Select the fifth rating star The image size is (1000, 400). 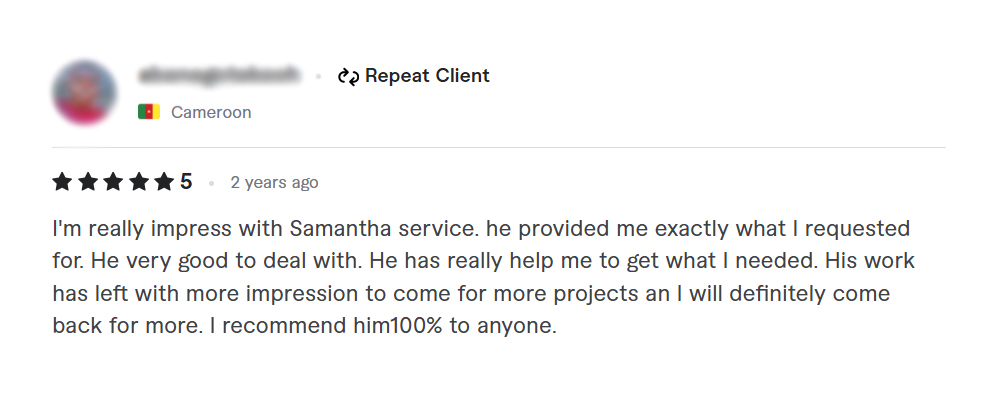click(x=164, y=182)
